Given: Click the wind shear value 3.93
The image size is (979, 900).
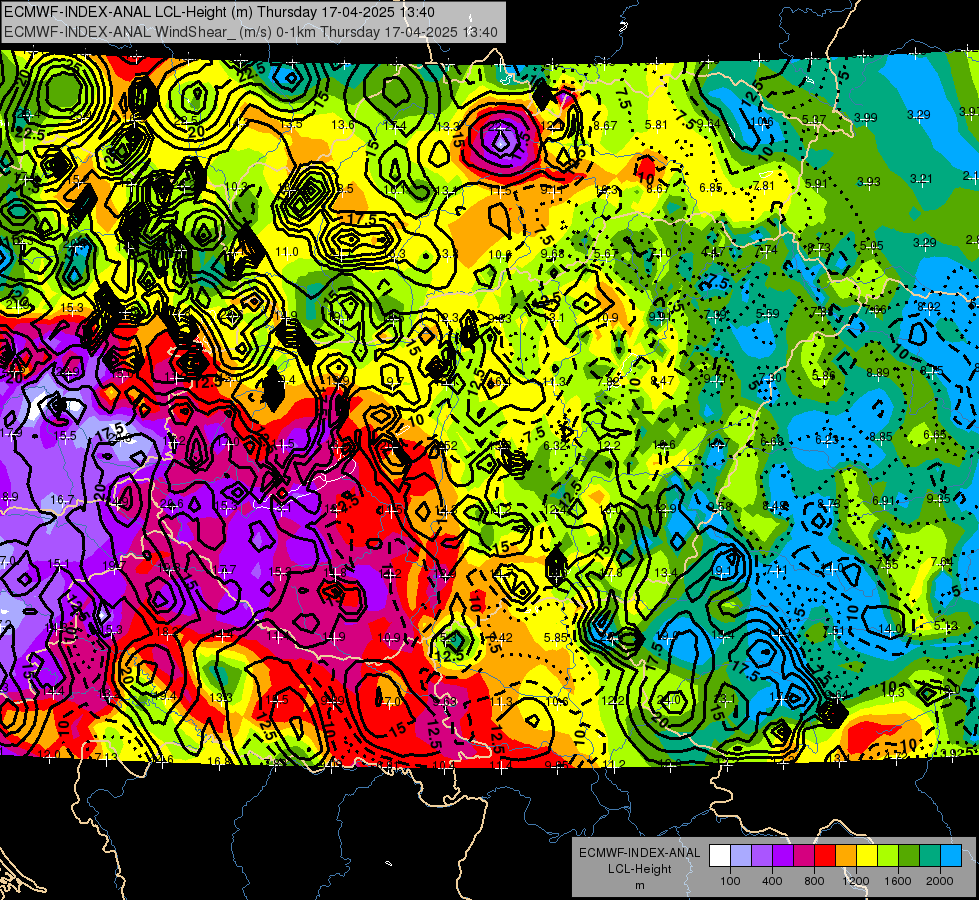Looking at the screenshot, I should pyautogui.click(x=868, y=182).
